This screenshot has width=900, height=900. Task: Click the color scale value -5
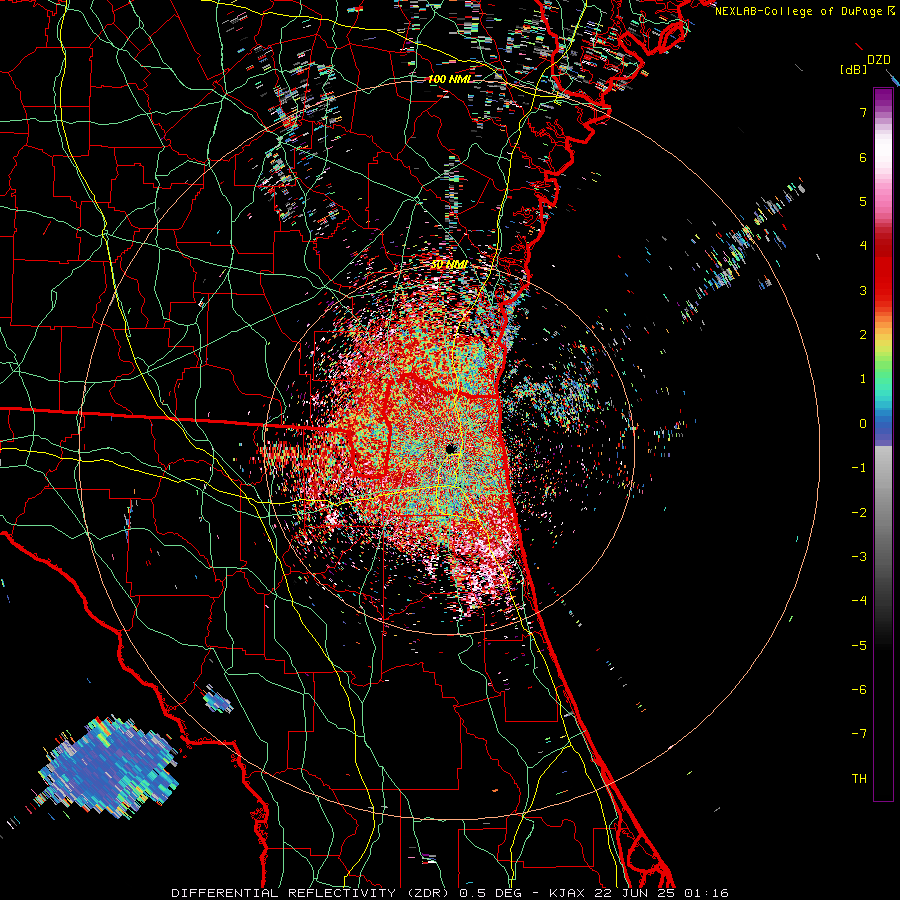[x=859, y=646]
